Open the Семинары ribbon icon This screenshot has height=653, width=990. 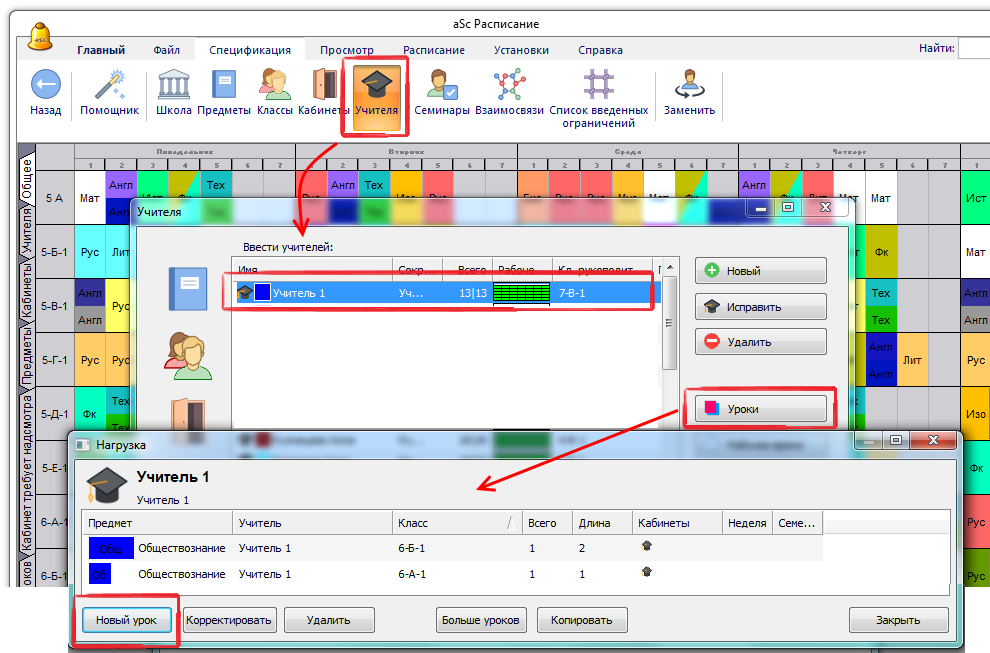441,85
